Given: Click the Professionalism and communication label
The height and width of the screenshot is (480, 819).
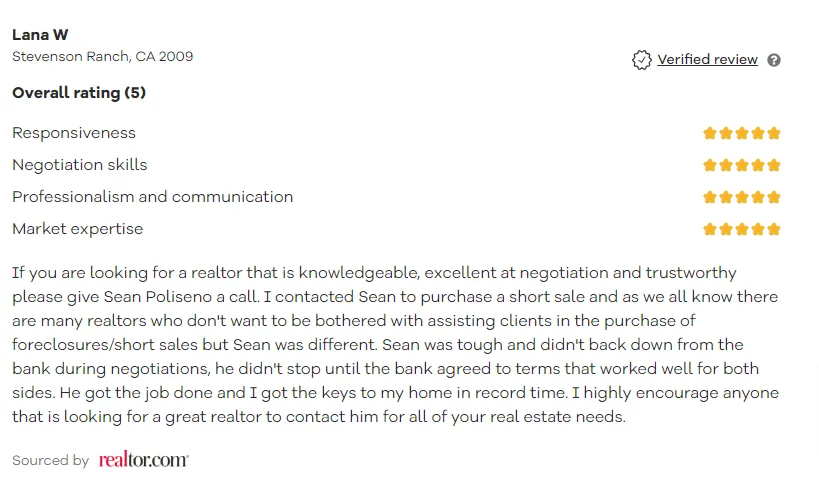Looking at the screenshot, I should [153, 197].
